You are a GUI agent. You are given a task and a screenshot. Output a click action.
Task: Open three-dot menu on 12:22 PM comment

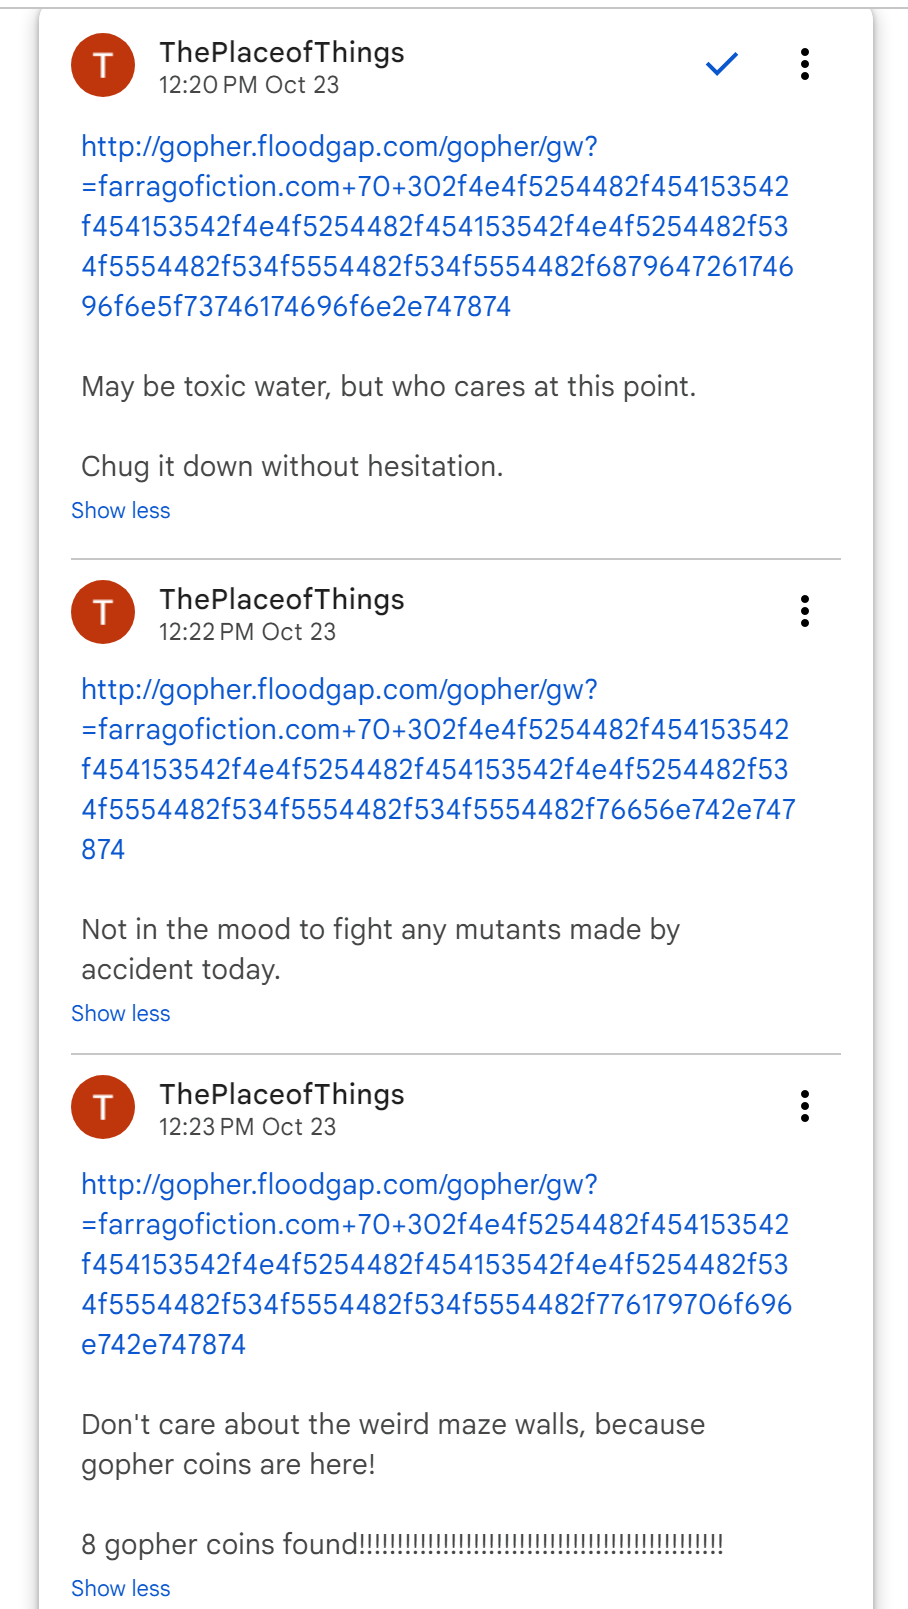[x=804, y=611]
